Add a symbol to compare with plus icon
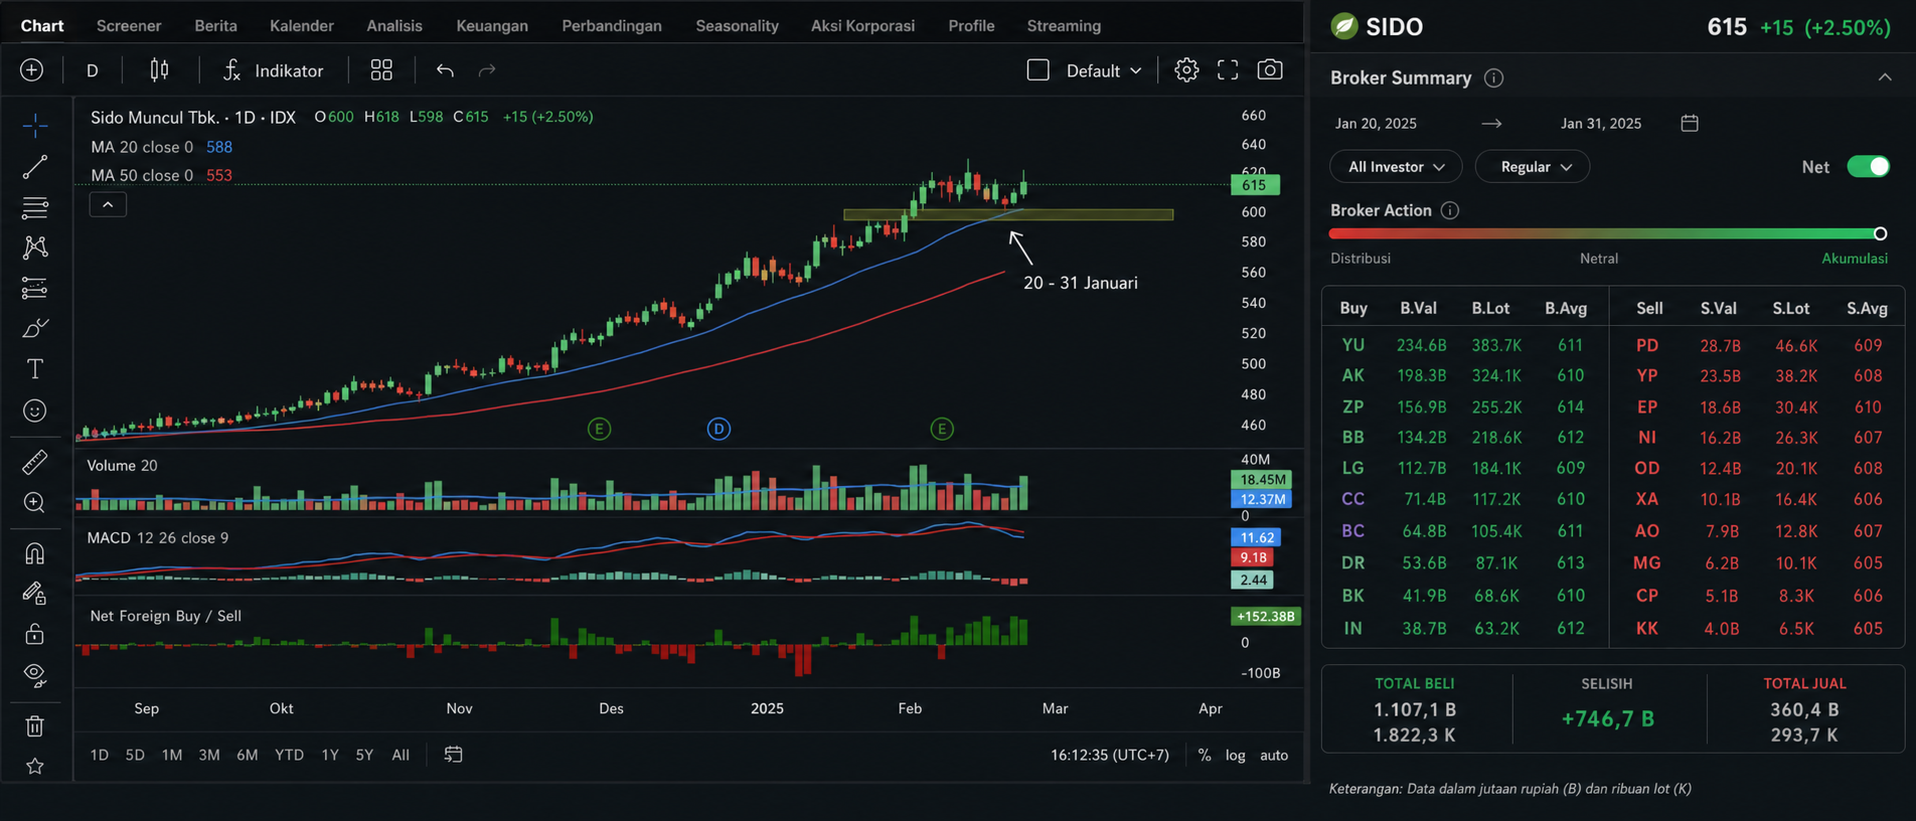The height and width of the screenshot is (821, 1916). coord(32,70)
